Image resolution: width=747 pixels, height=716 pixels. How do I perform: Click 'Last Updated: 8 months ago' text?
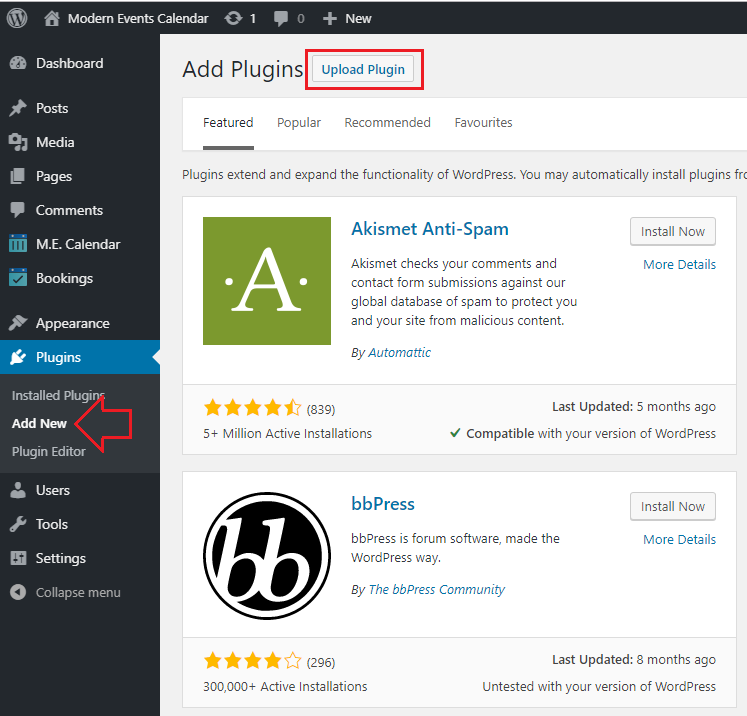click(634, 660)
